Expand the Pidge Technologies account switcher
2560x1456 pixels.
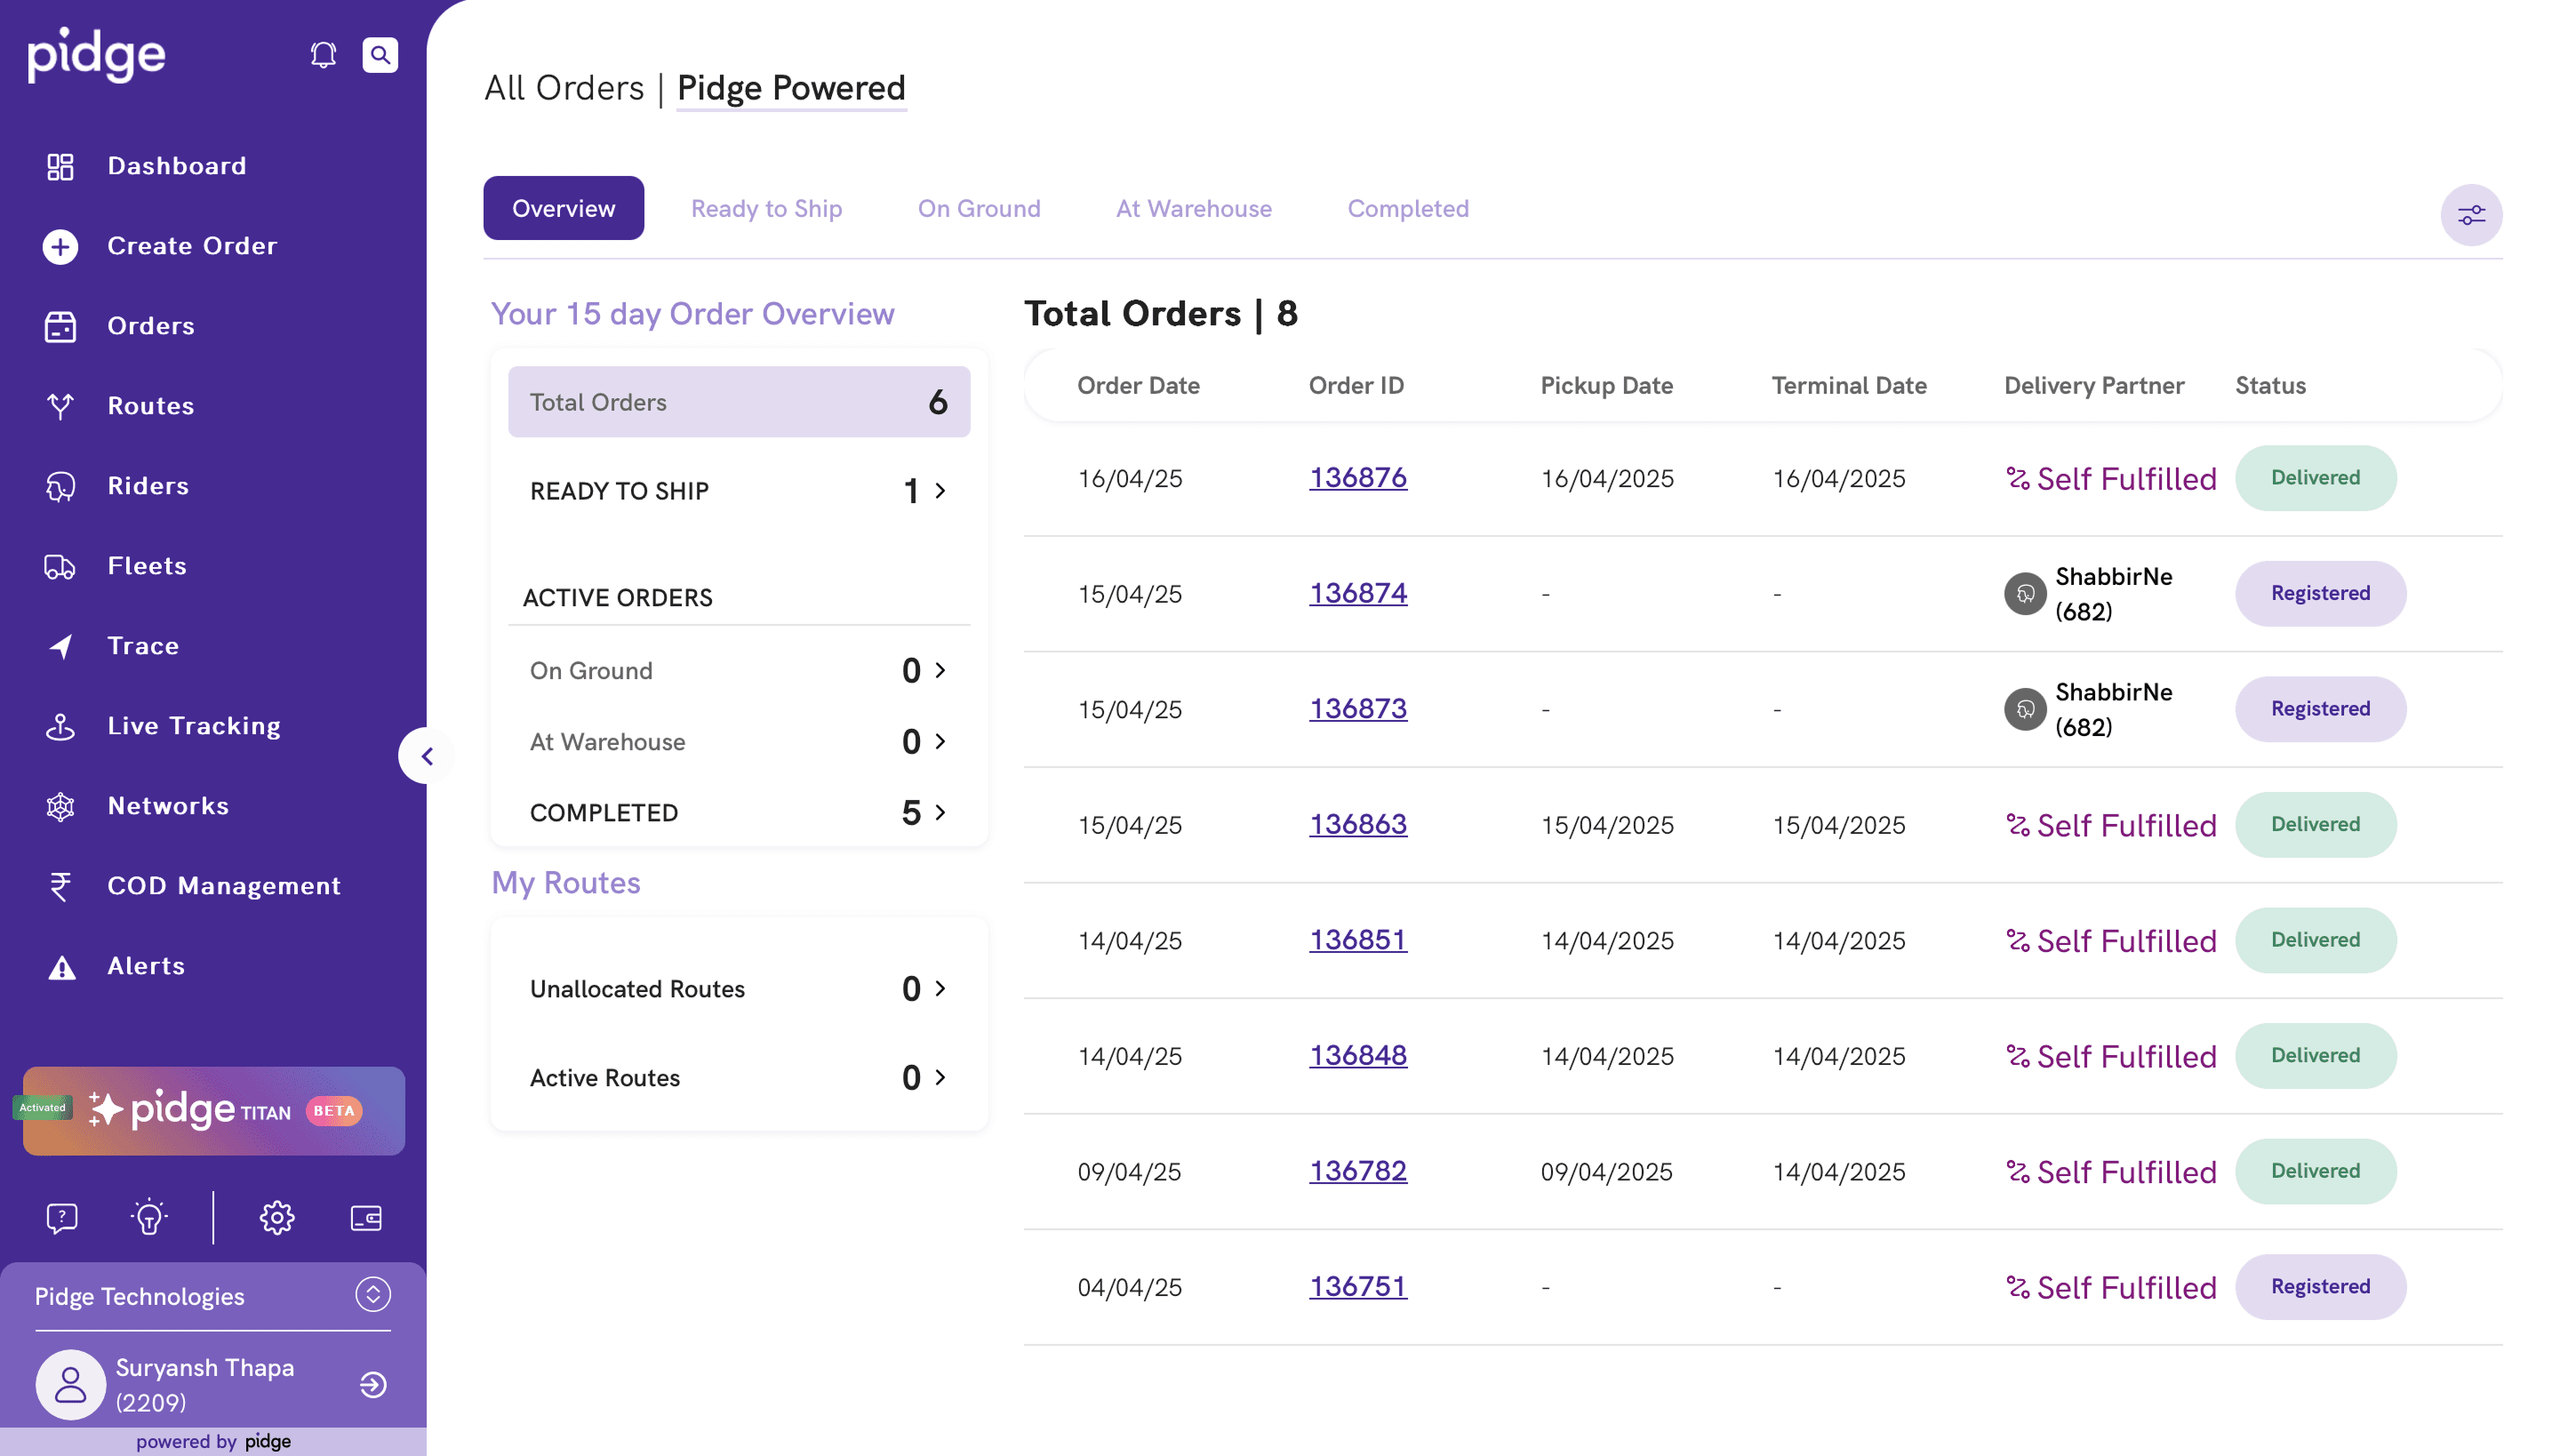point(373,1294)
